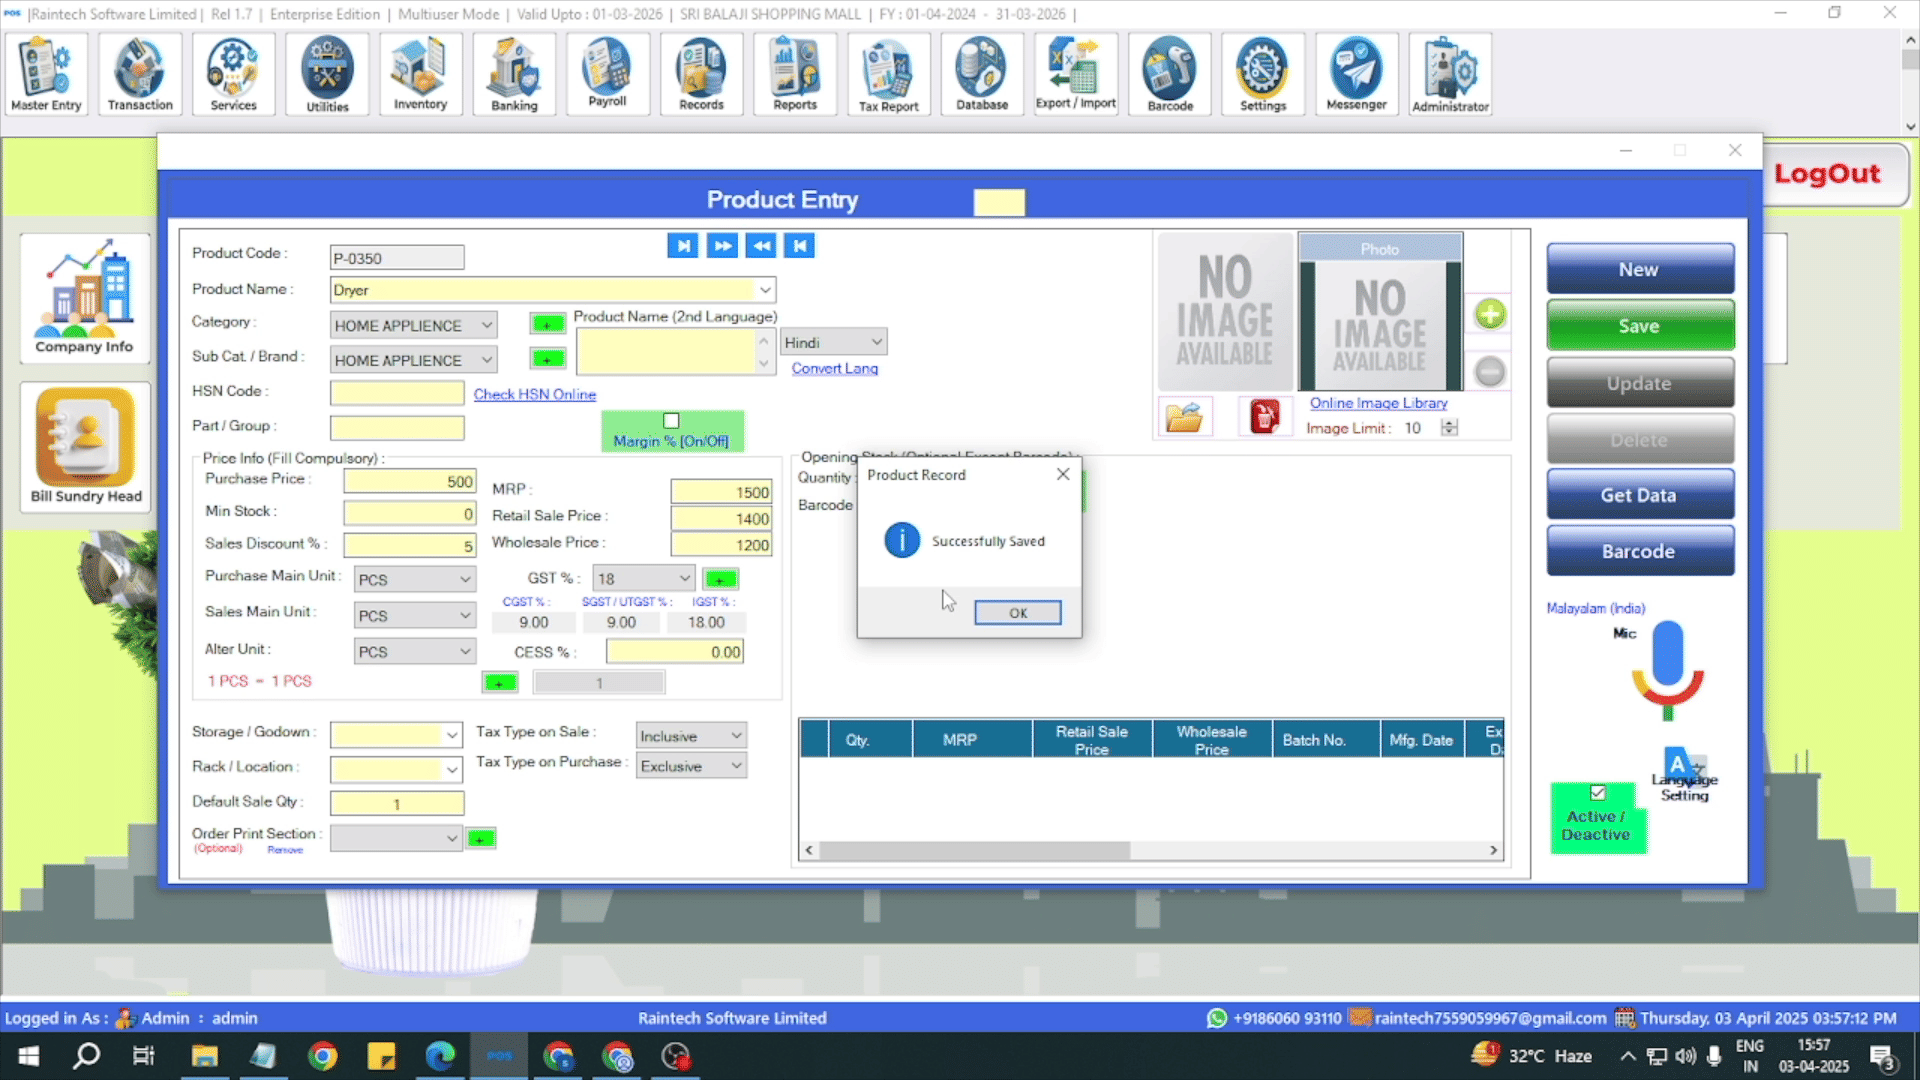Toggle the Margin % On/Off checkbox
The height and width of the screenshot is (1080, 1920).
671,421
